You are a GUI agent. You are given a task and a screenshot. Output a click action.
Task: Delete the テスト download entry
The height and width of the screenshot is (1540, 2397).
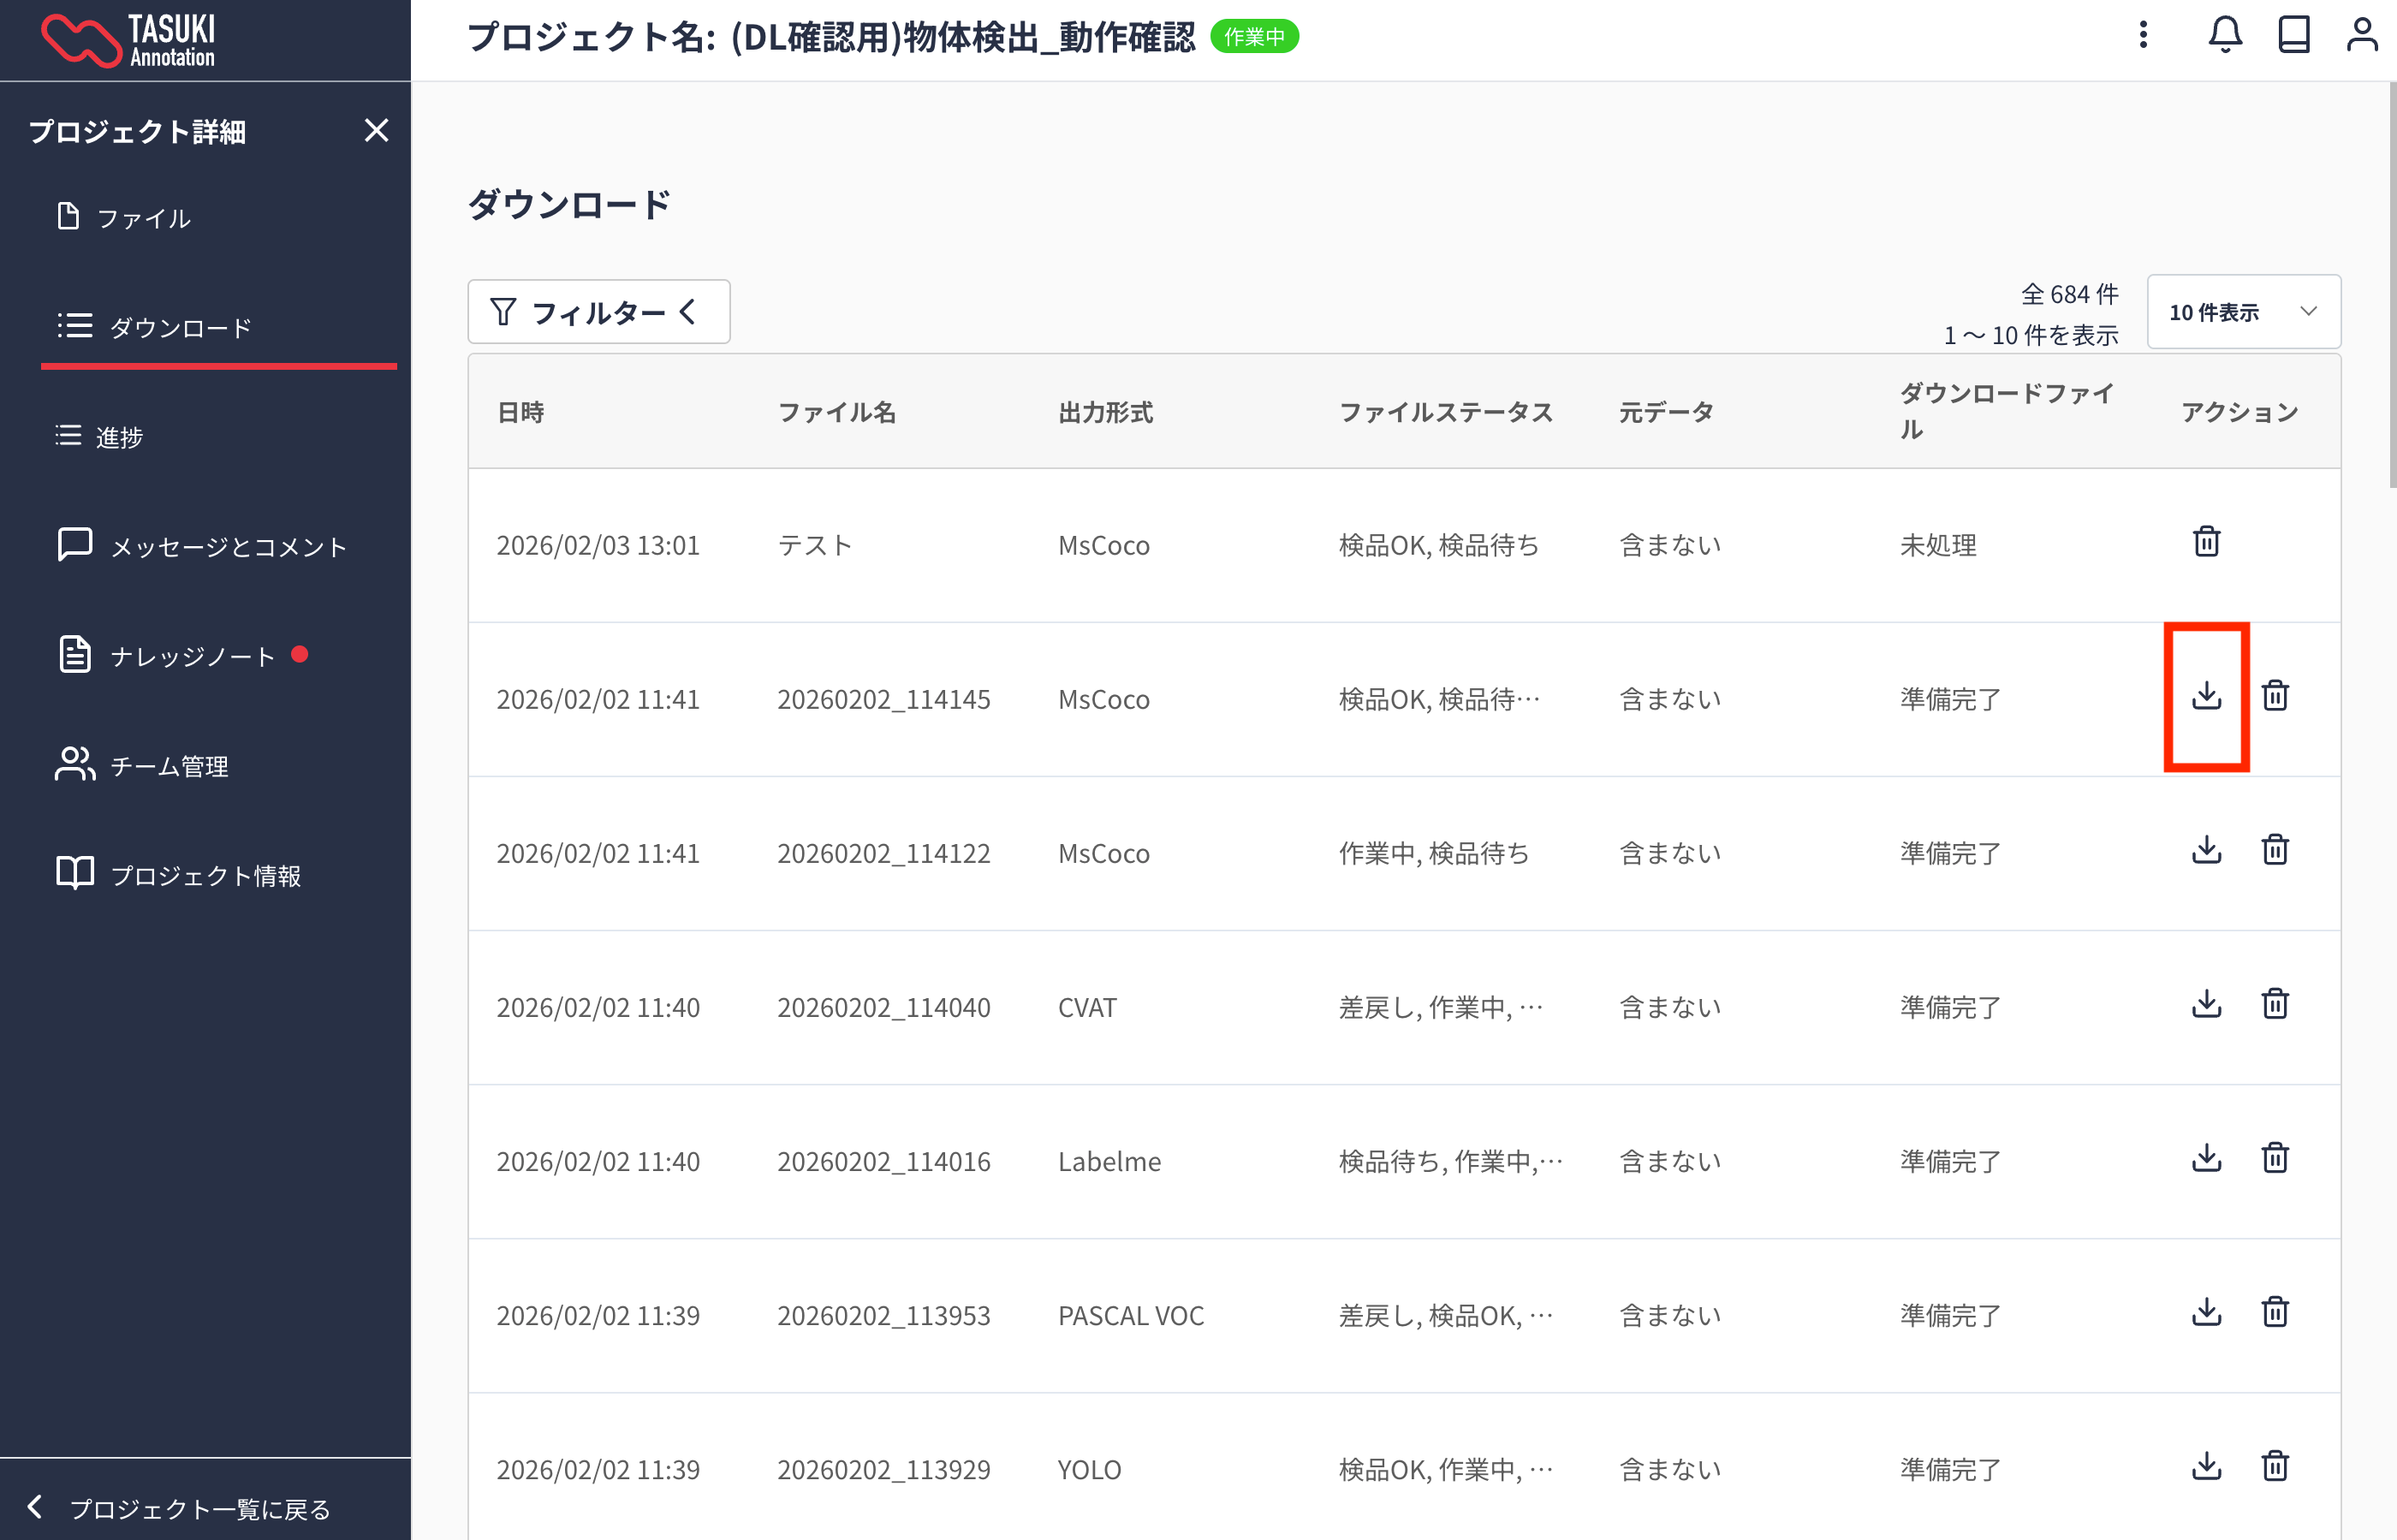(2205, 542)
